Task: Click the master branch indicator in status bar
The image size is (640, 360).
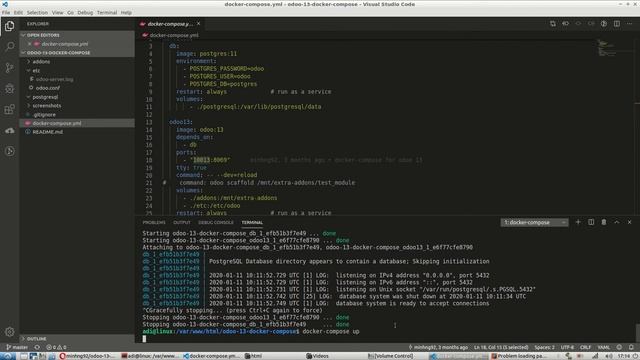Action: [17, 347]
